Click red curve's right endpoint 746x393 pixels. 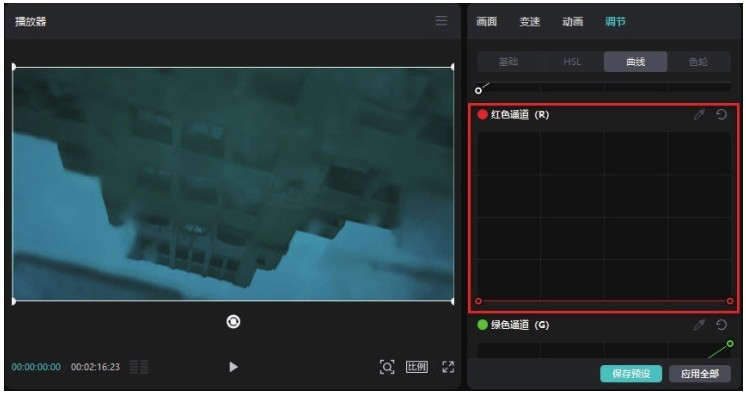(x=730, y=301)
